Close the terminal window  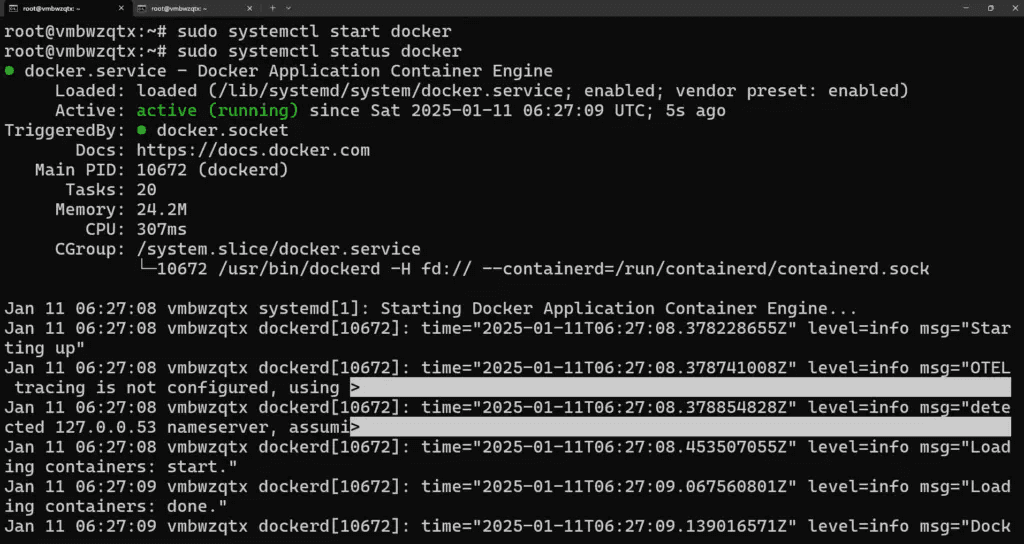click(1014, 8)
